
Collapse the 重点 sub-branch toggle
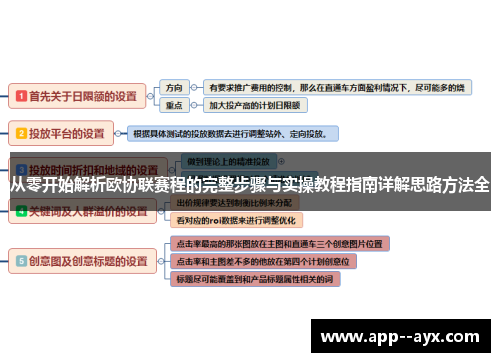click(x=194, y=105)
